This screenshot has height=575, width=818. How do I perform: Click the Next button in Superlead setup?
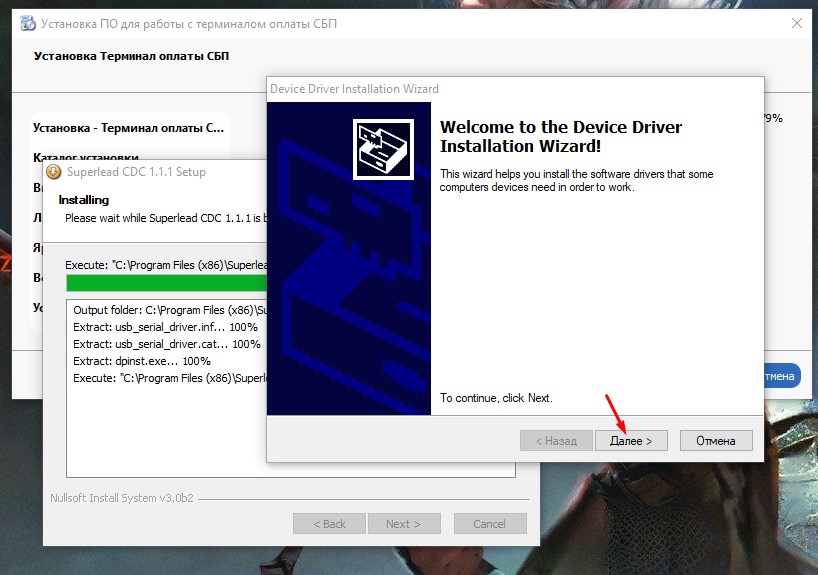(x=403, y=524)
